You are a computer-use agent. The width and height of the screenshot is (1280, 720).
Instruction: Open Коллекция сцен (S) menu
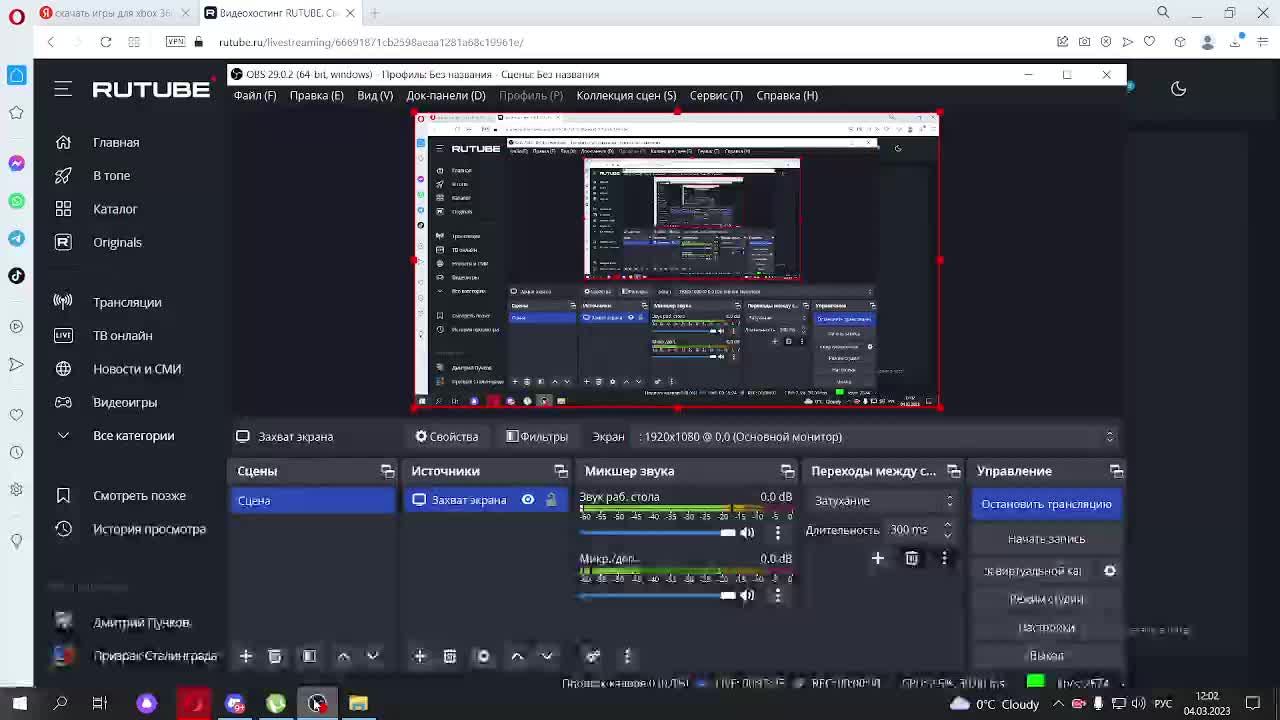(626, 95)
